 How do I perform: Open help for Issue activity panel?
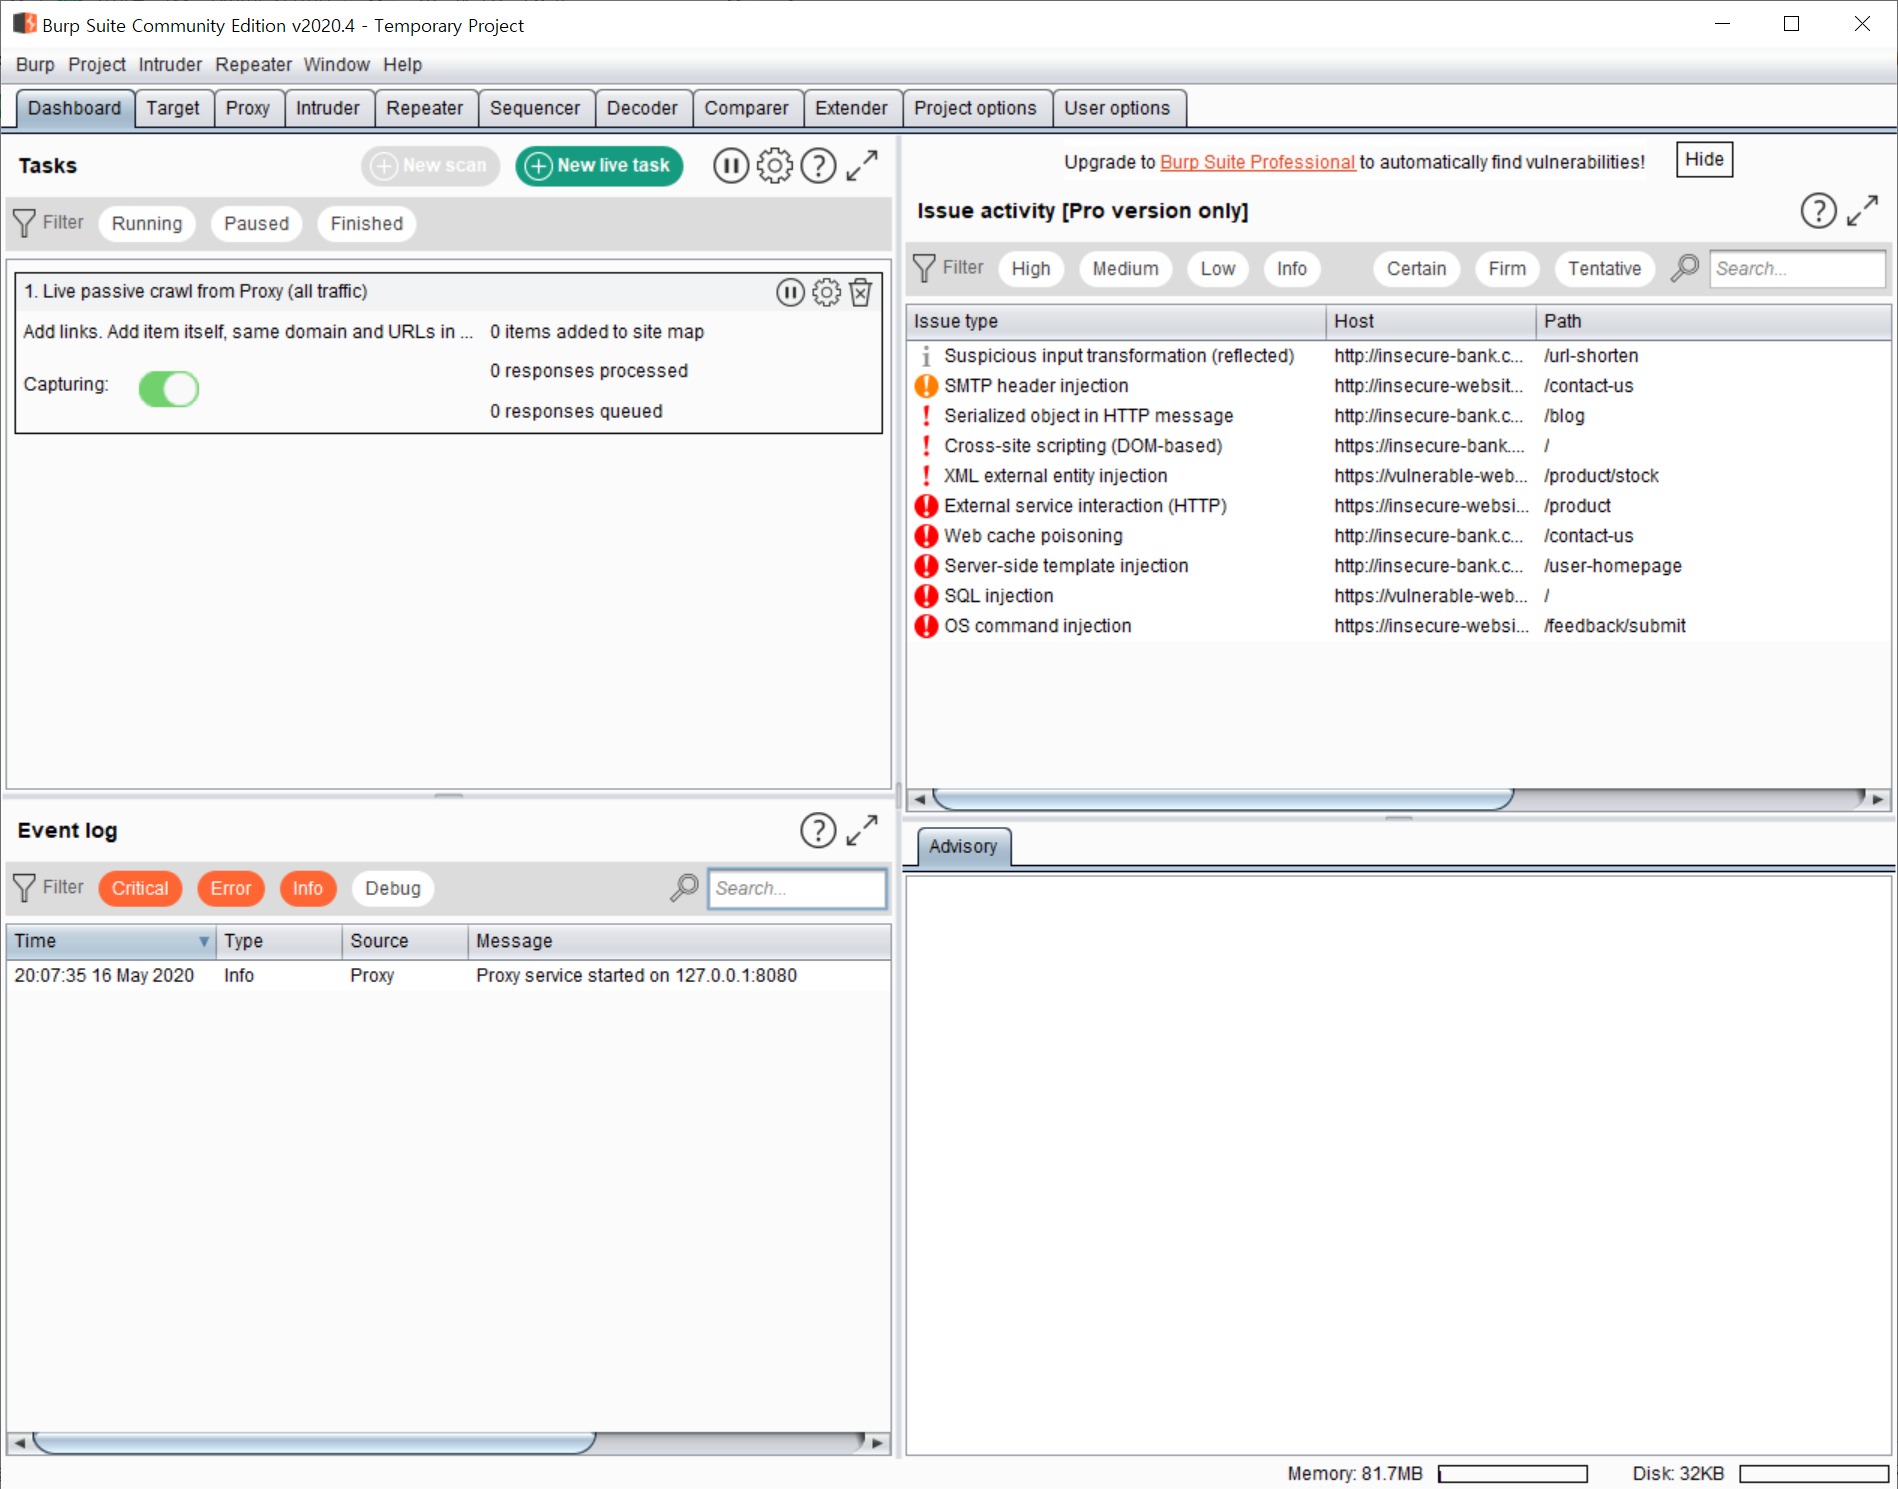pyautogui.click(x=1819, y=211)
